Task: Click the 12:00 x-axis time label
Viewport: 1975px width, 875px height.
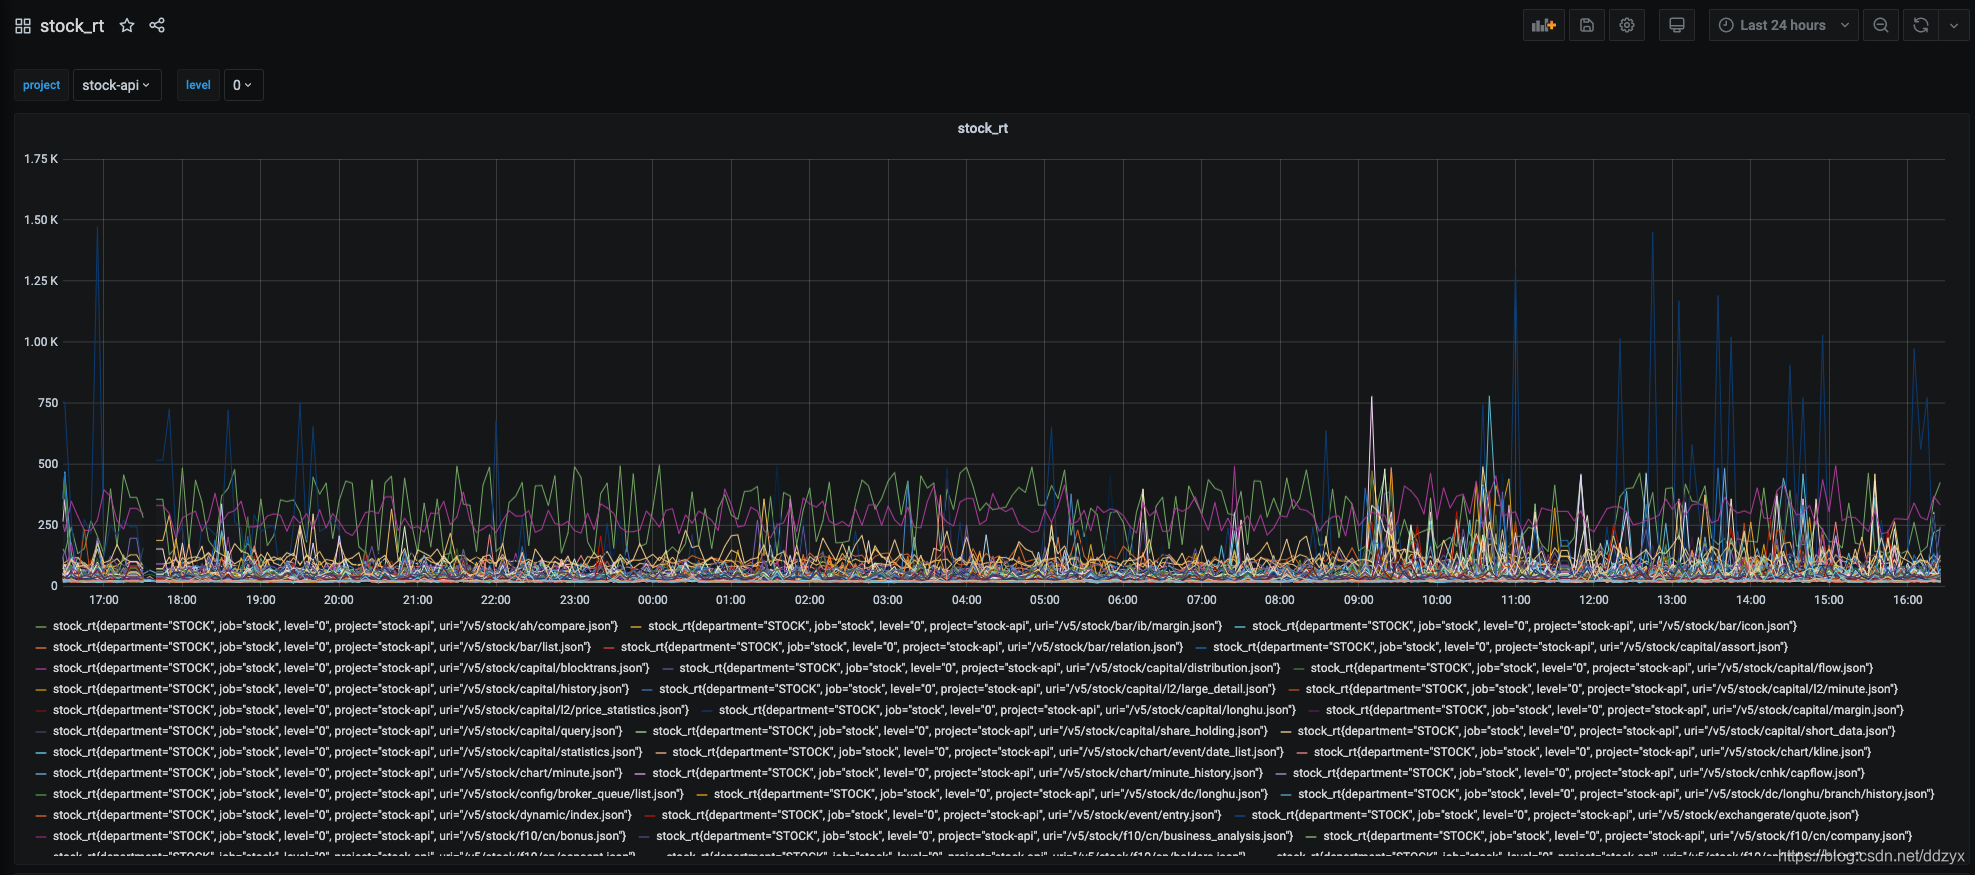Action: [1594, 600]
